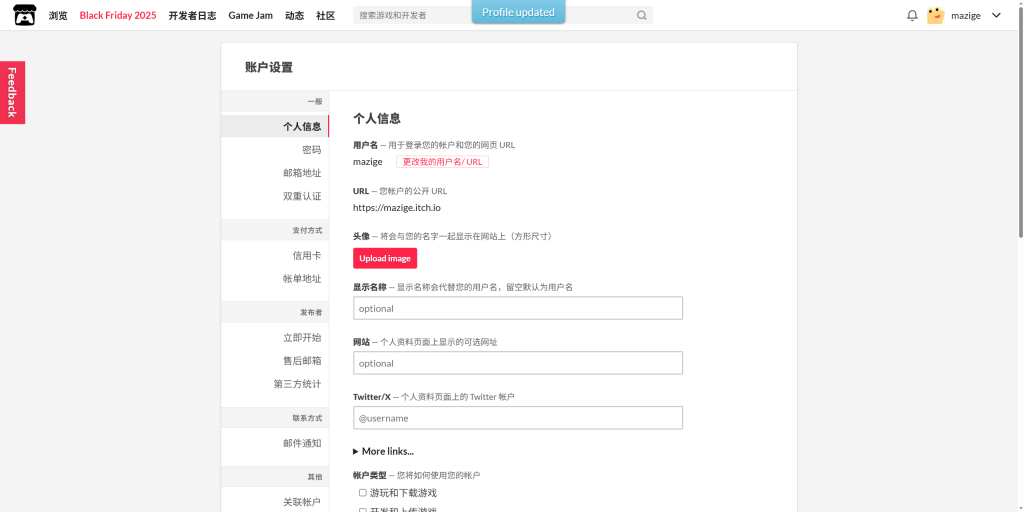The image size is (1024, 512).
Task: Tick the 开发和上传游戏 checkbox
Action: (x=363, y=510)
